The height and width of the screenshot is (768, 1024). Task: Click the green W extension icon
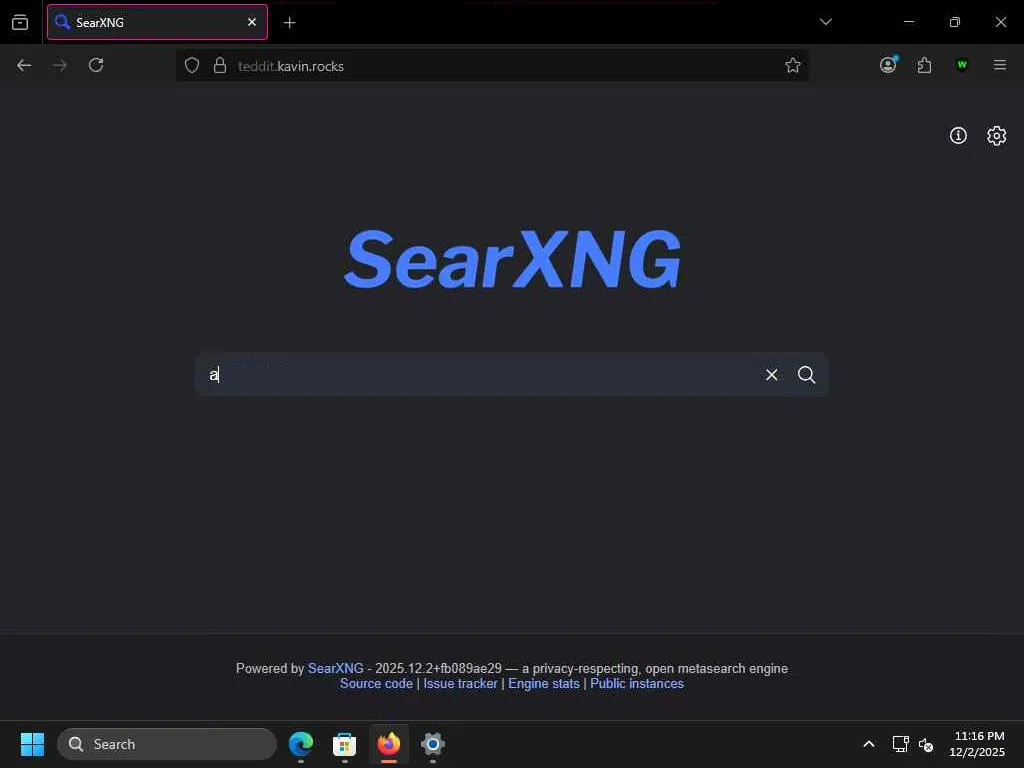[961, 65]
